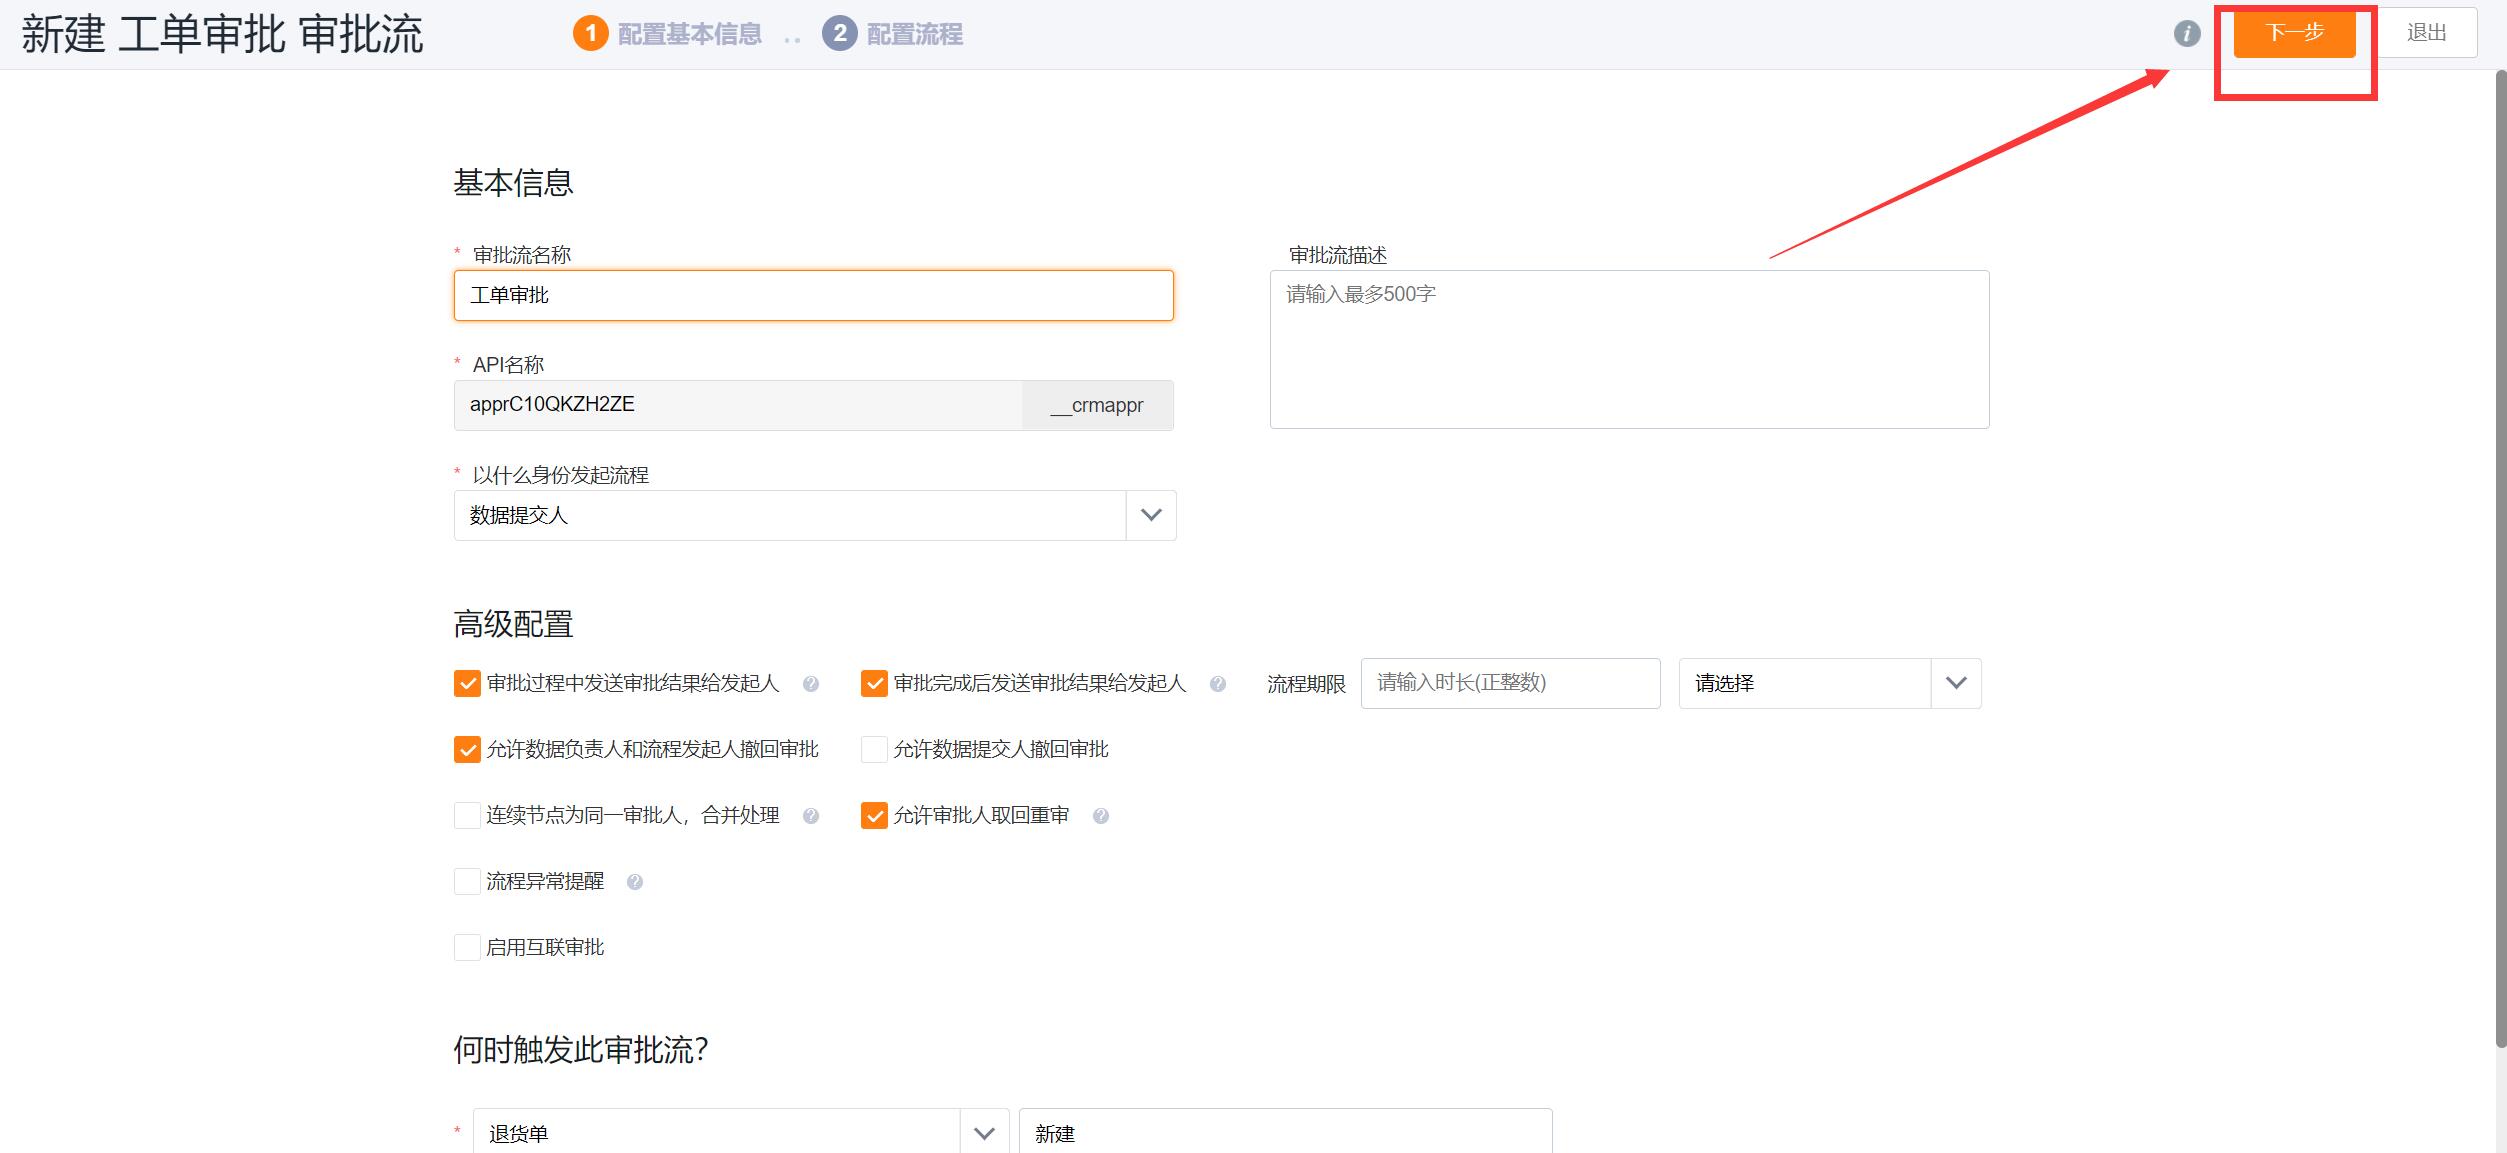The width and height of the screenshot is (2507, 1153).
Task: Click help icon next to 审批完成后发送审批结果给发起人
Action: click(1217, 684)
